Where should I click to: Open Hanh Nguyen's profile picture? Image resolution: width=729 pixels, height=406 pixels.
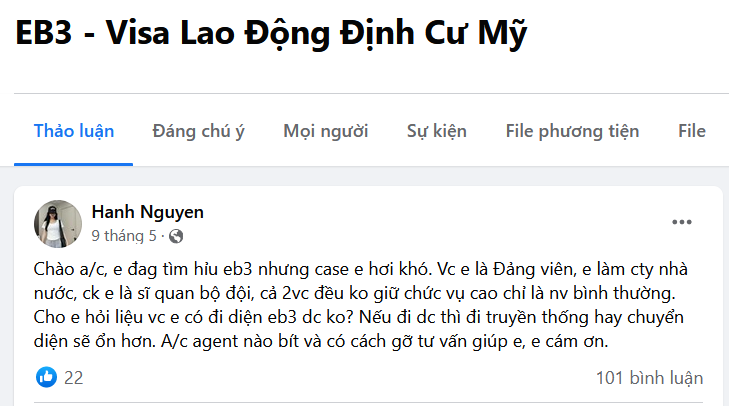tap(58, 223)
